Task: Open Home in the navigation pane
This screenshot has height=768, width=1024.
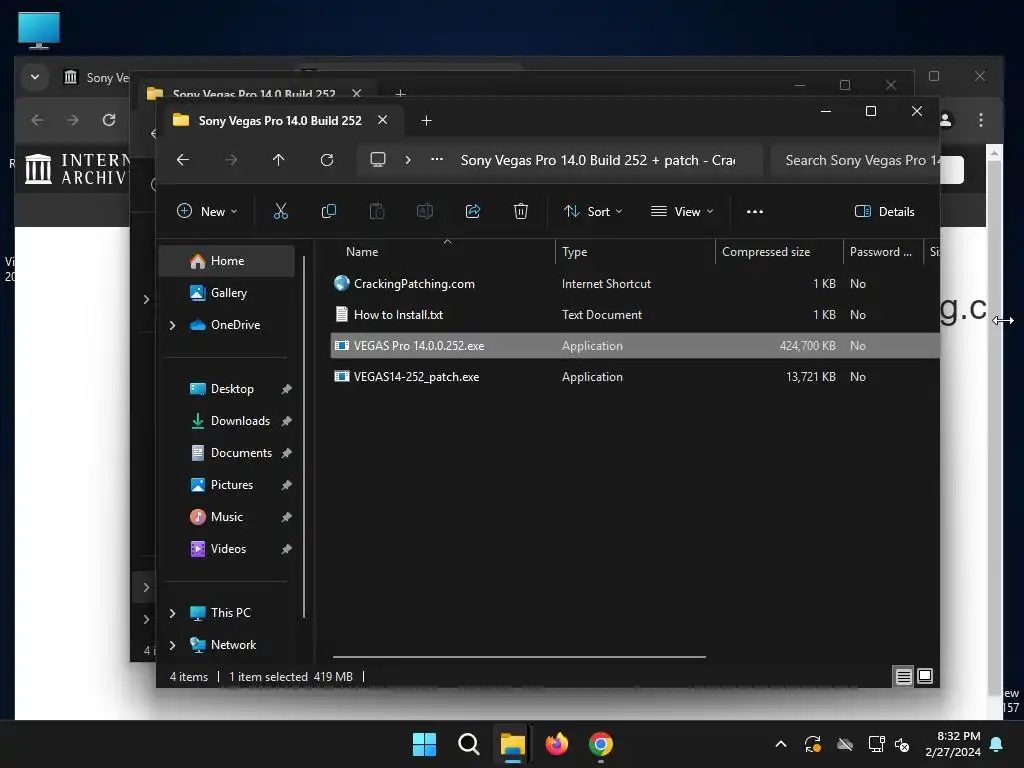Action: pyautogui.click(x=227, y=261)
